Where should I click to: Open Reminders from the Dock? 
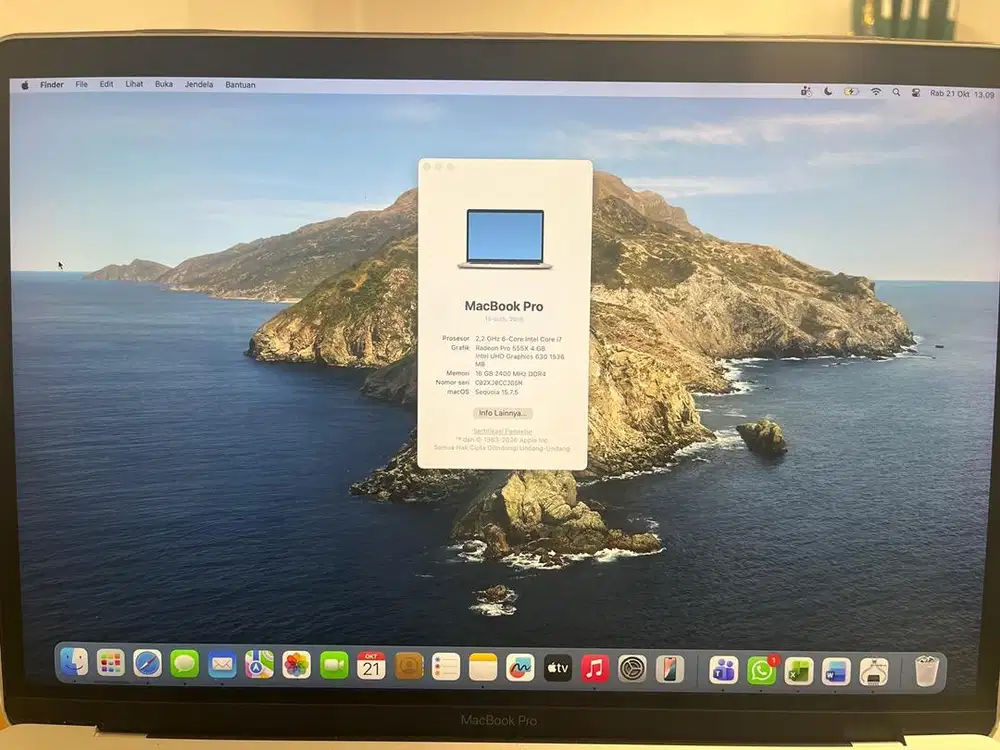pyautogui.click(x=446, y=667)
